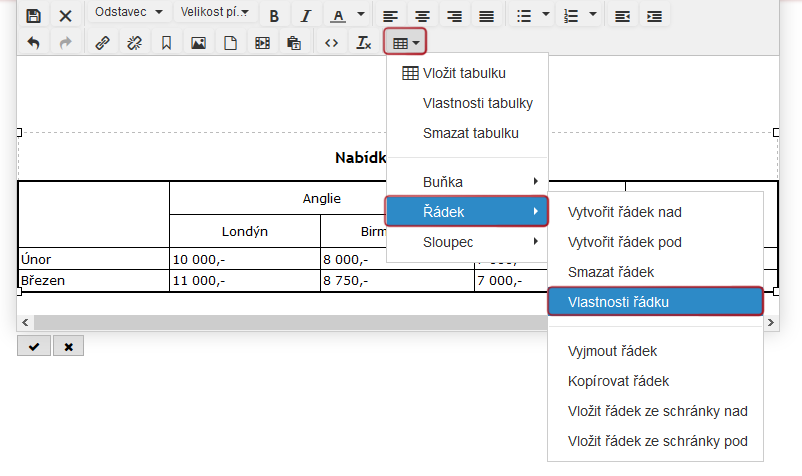
Task: Select Vlastnosti řádku from the submenu
Action: (655, 302)
